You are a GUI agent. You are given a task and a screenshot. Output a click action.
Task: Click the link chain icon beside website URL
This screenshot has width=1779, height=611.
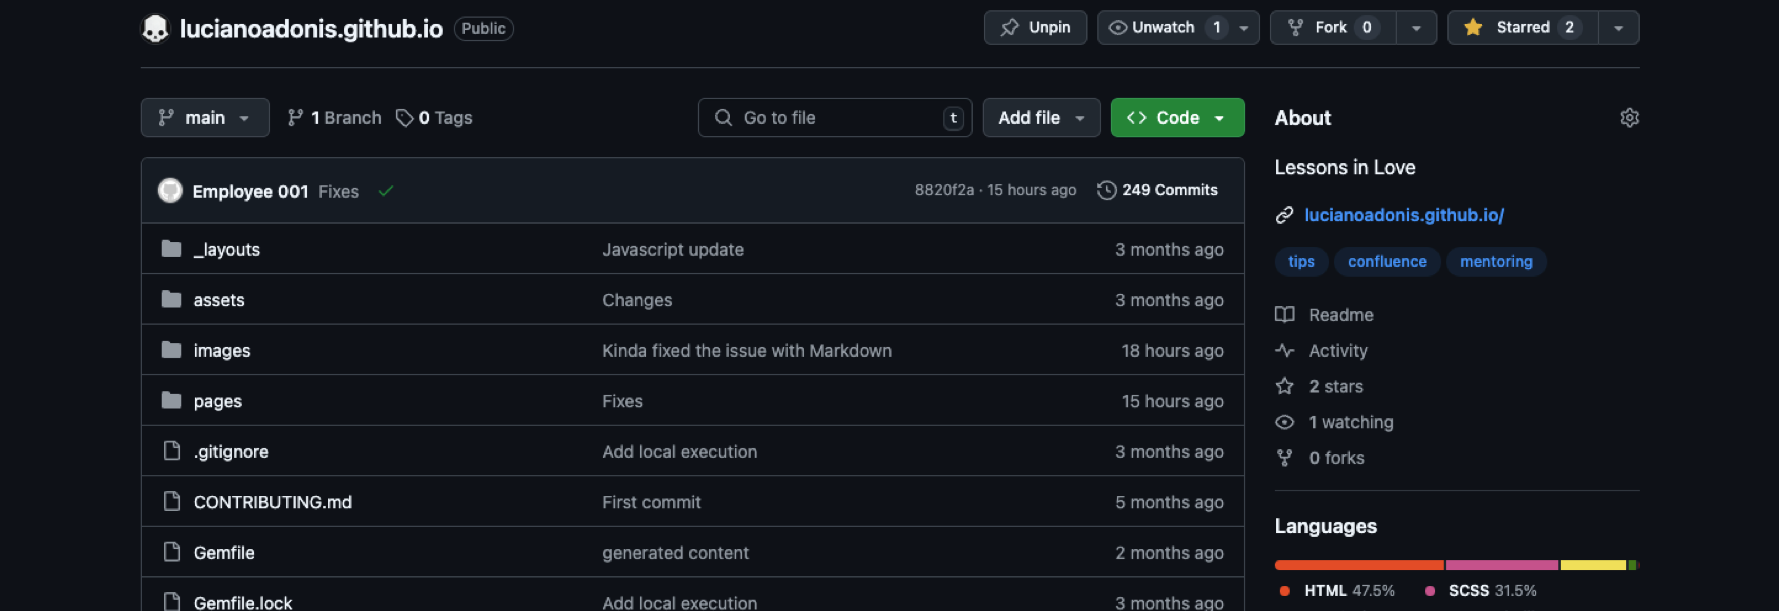[x=1285, y=215]
